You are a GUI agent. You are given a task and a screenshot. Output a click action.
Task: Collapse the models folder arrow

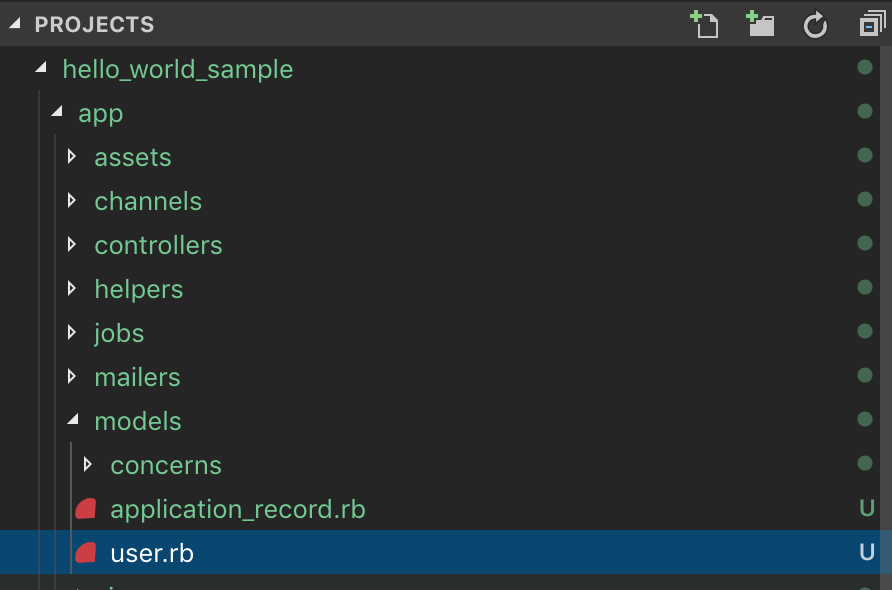pos(72,421)
